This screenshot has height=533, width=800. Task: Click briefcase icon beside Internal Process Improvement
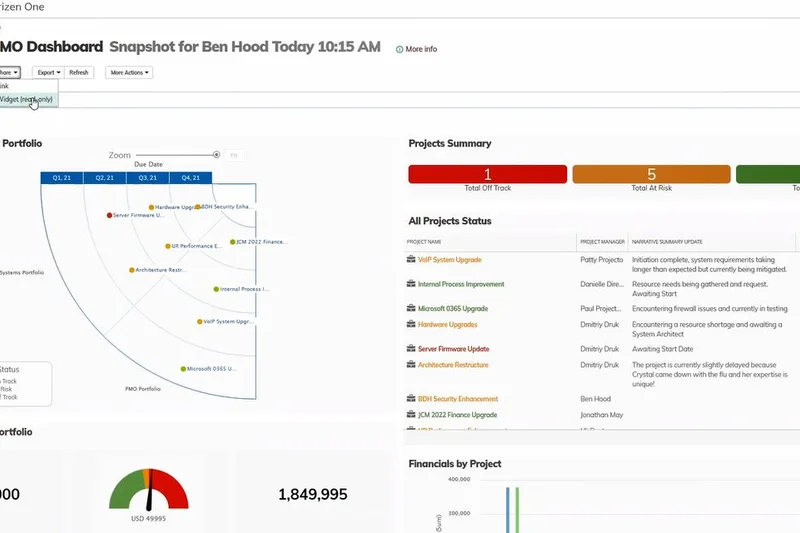411,284
